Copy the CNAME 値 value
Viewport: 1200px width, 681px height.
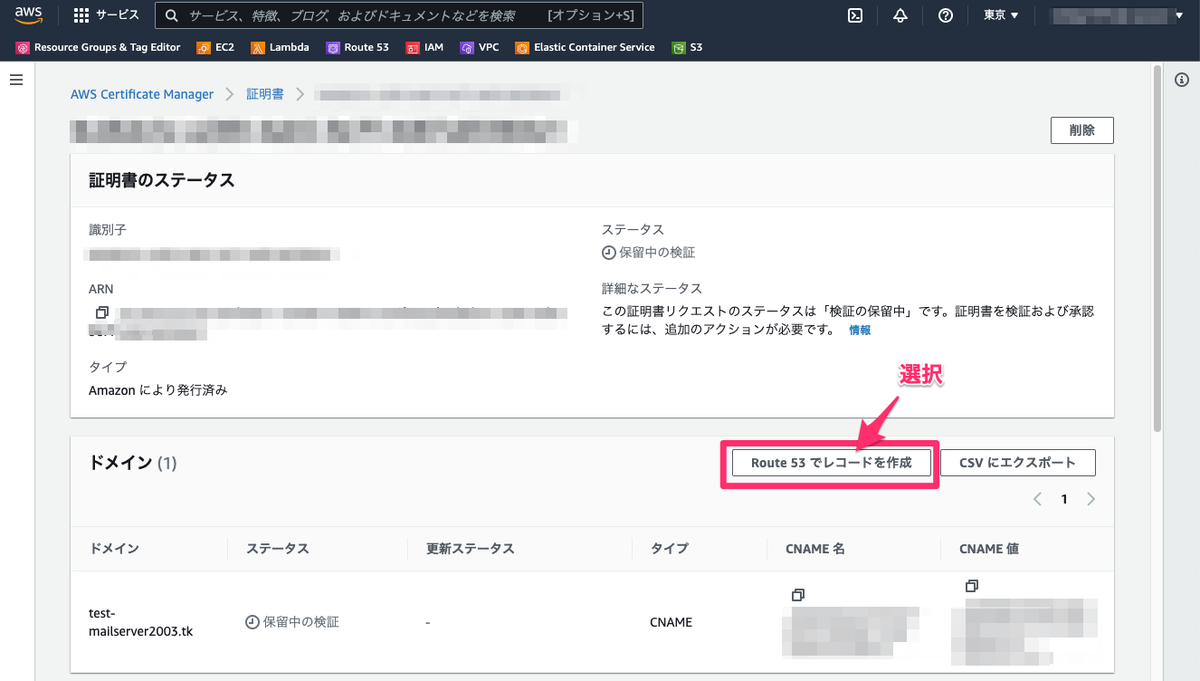pos(972,585)
